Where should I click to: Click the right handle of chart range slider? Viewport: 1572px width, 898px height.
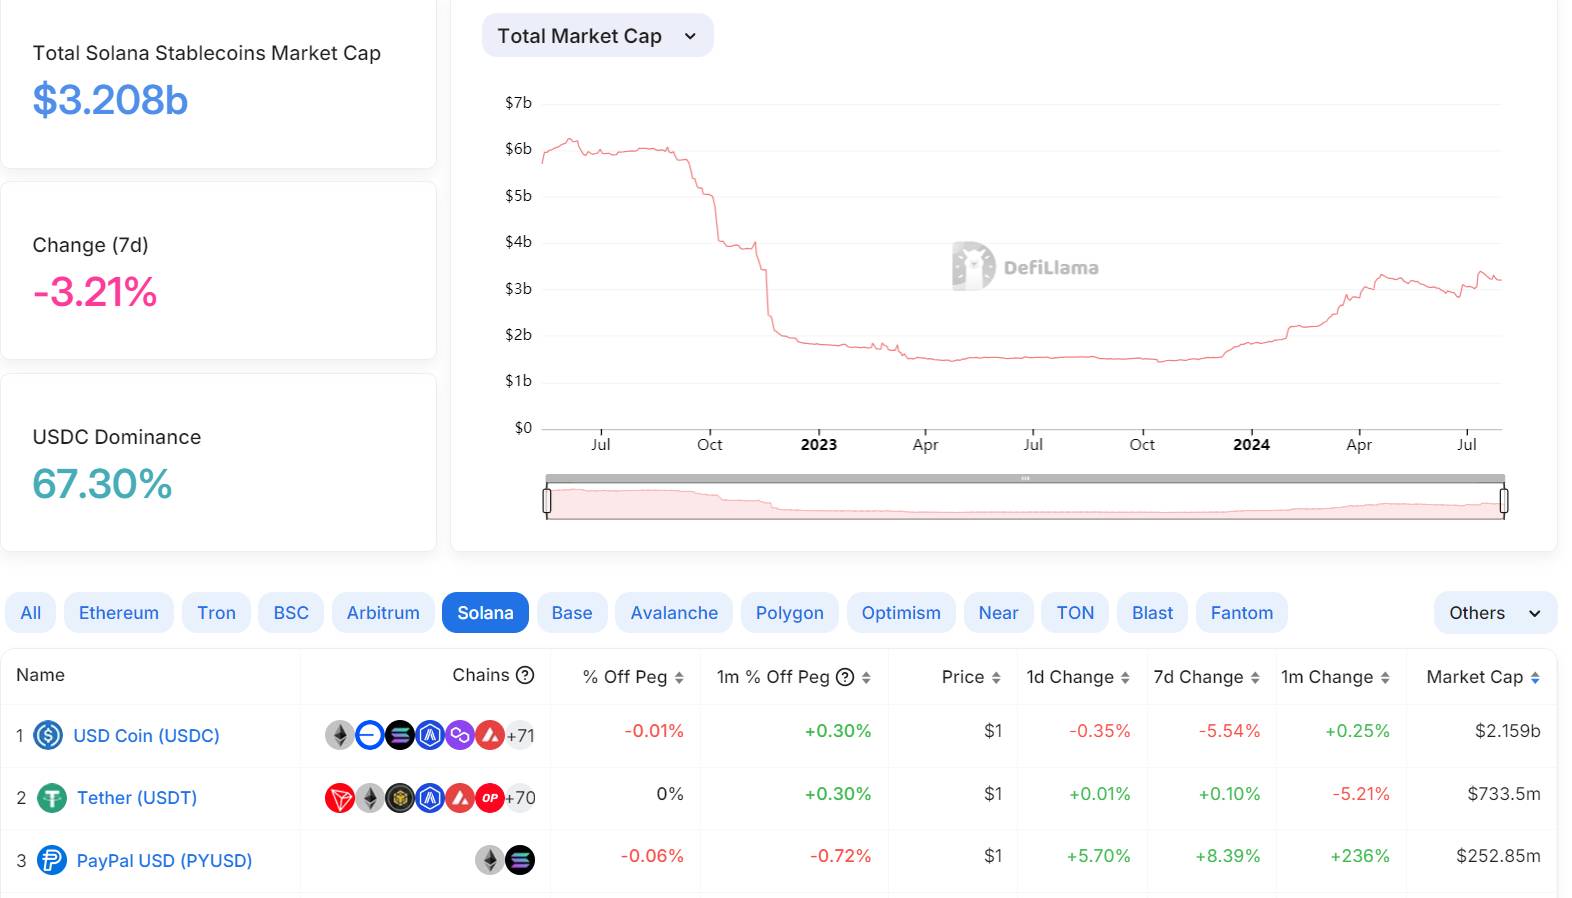[x=1504, y=500]
